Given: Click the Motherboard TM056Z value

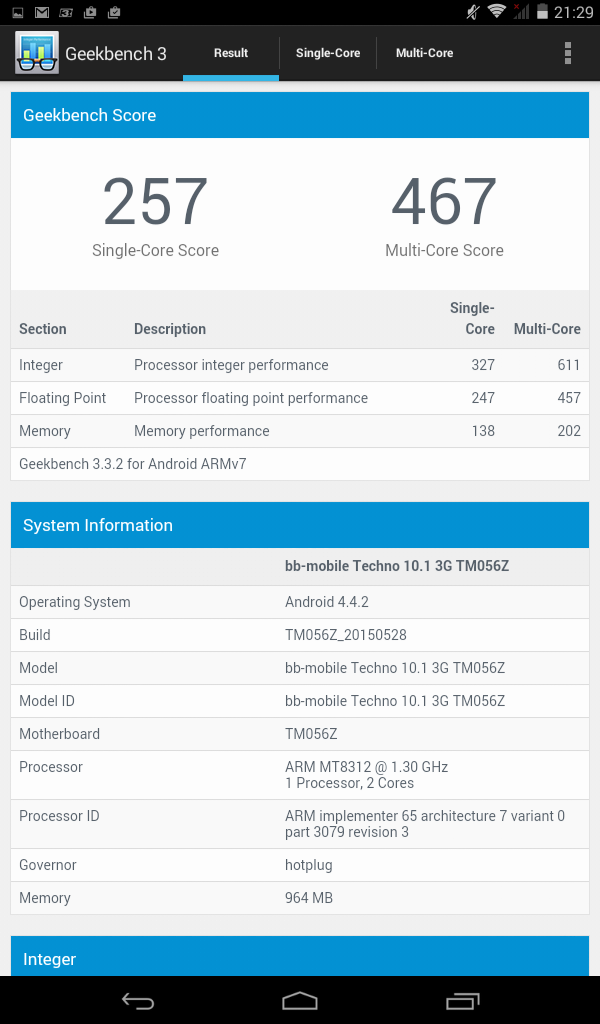Looking at the screenshot, I should [x=311, y=734].
